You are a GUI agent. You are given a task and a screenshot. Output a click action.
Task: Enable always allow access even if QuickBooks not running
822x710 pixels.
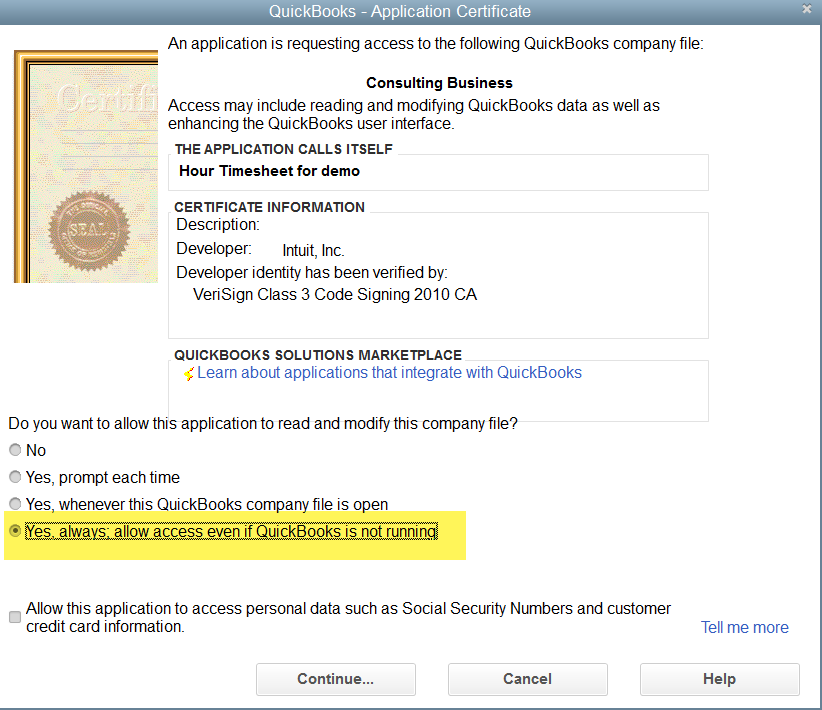point(15,531)
